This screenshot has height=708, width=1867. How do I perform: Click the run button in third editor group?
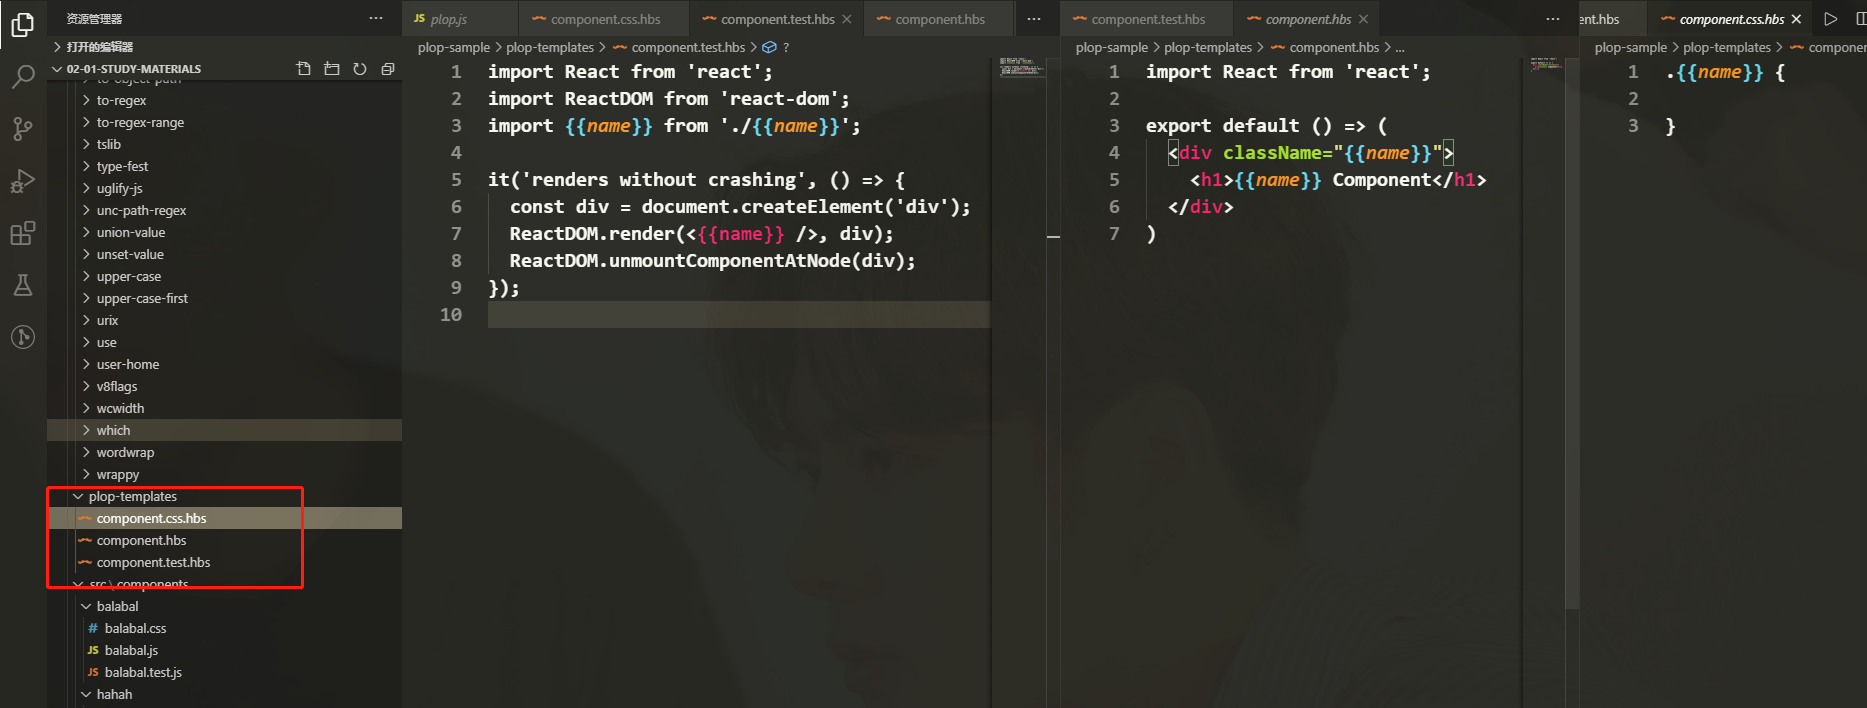pos(1831,19)
